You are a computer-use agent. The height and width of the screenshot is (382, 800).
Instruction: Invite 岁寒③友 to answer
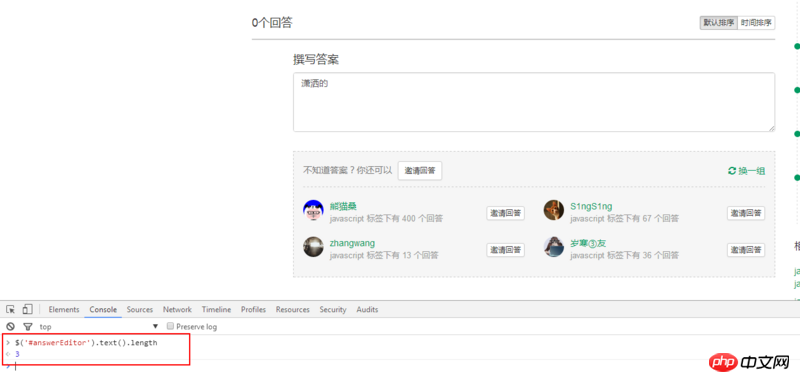click(x=746, y=250)
